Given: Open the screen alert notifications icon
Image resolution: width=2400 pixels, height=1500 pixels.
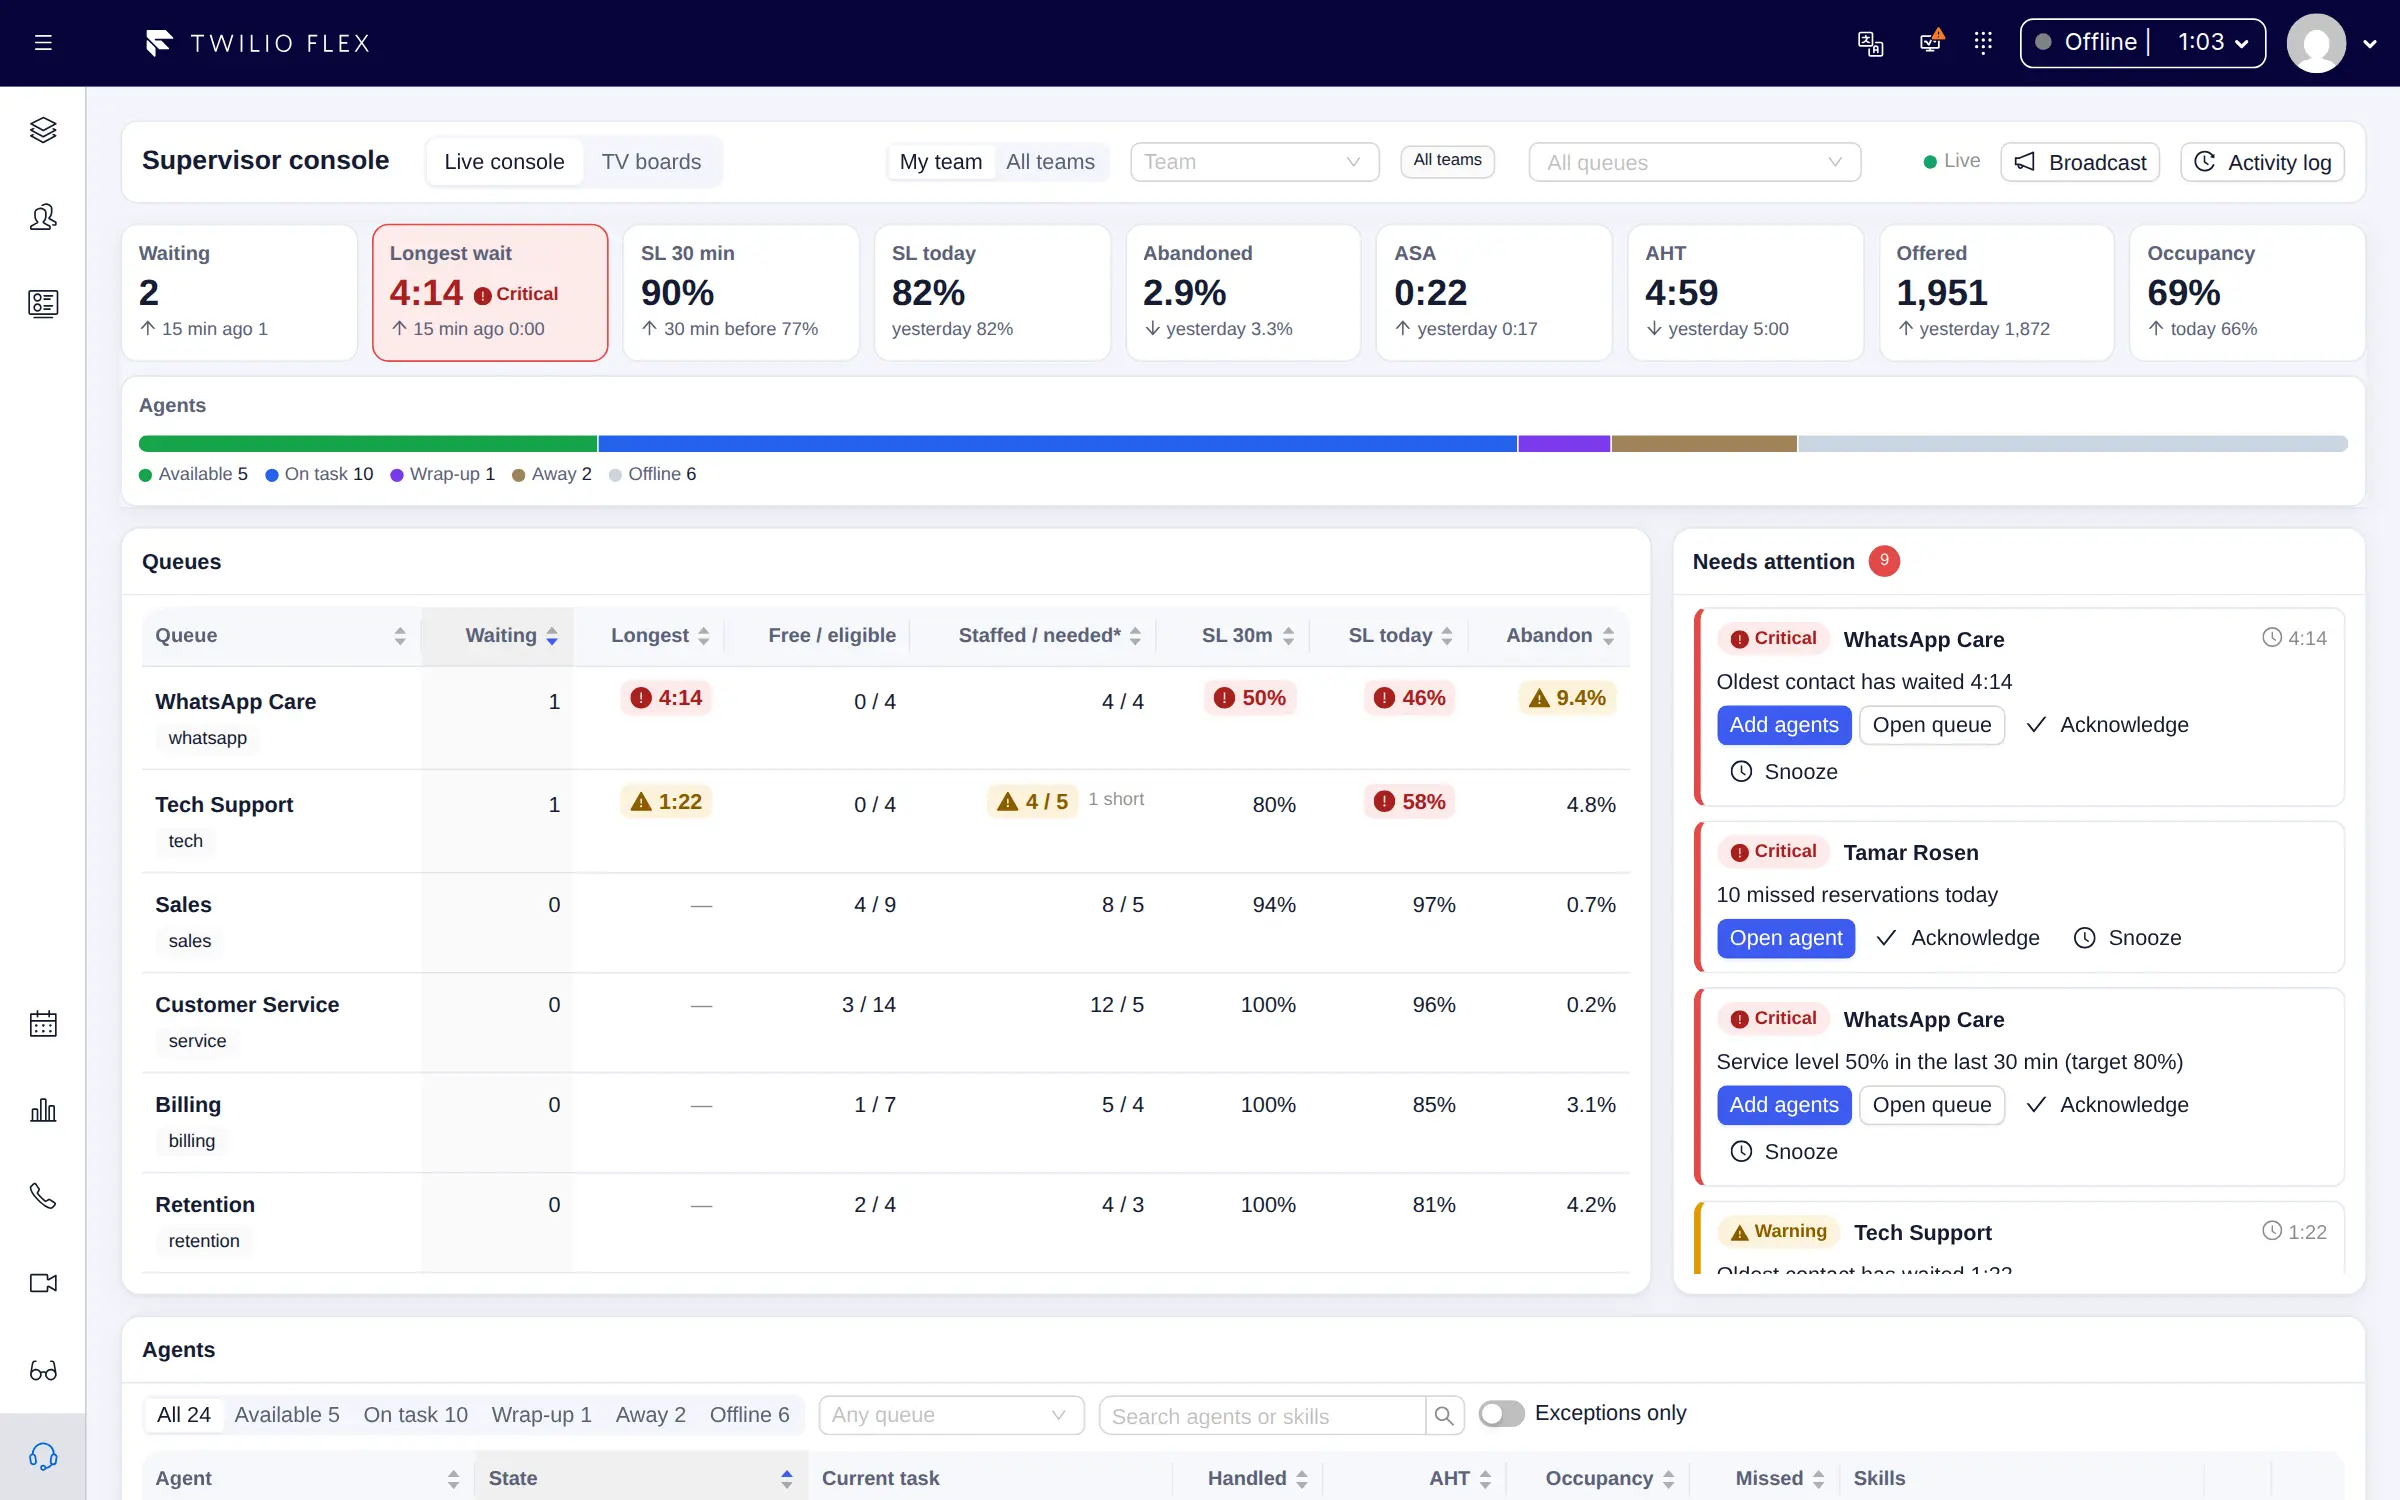Looking at the screenshot, I should (x=1930, y=43).
